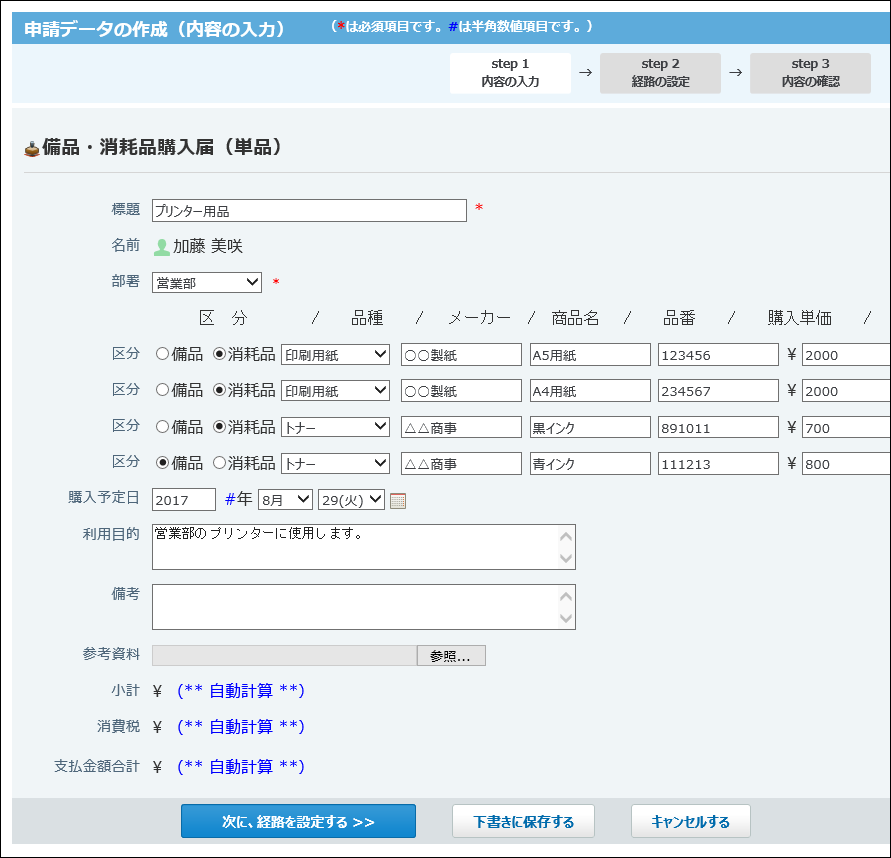The width and height of the screenshot is (891, 858).
Task: Click the unit price field showing 700
Action: 846,427
